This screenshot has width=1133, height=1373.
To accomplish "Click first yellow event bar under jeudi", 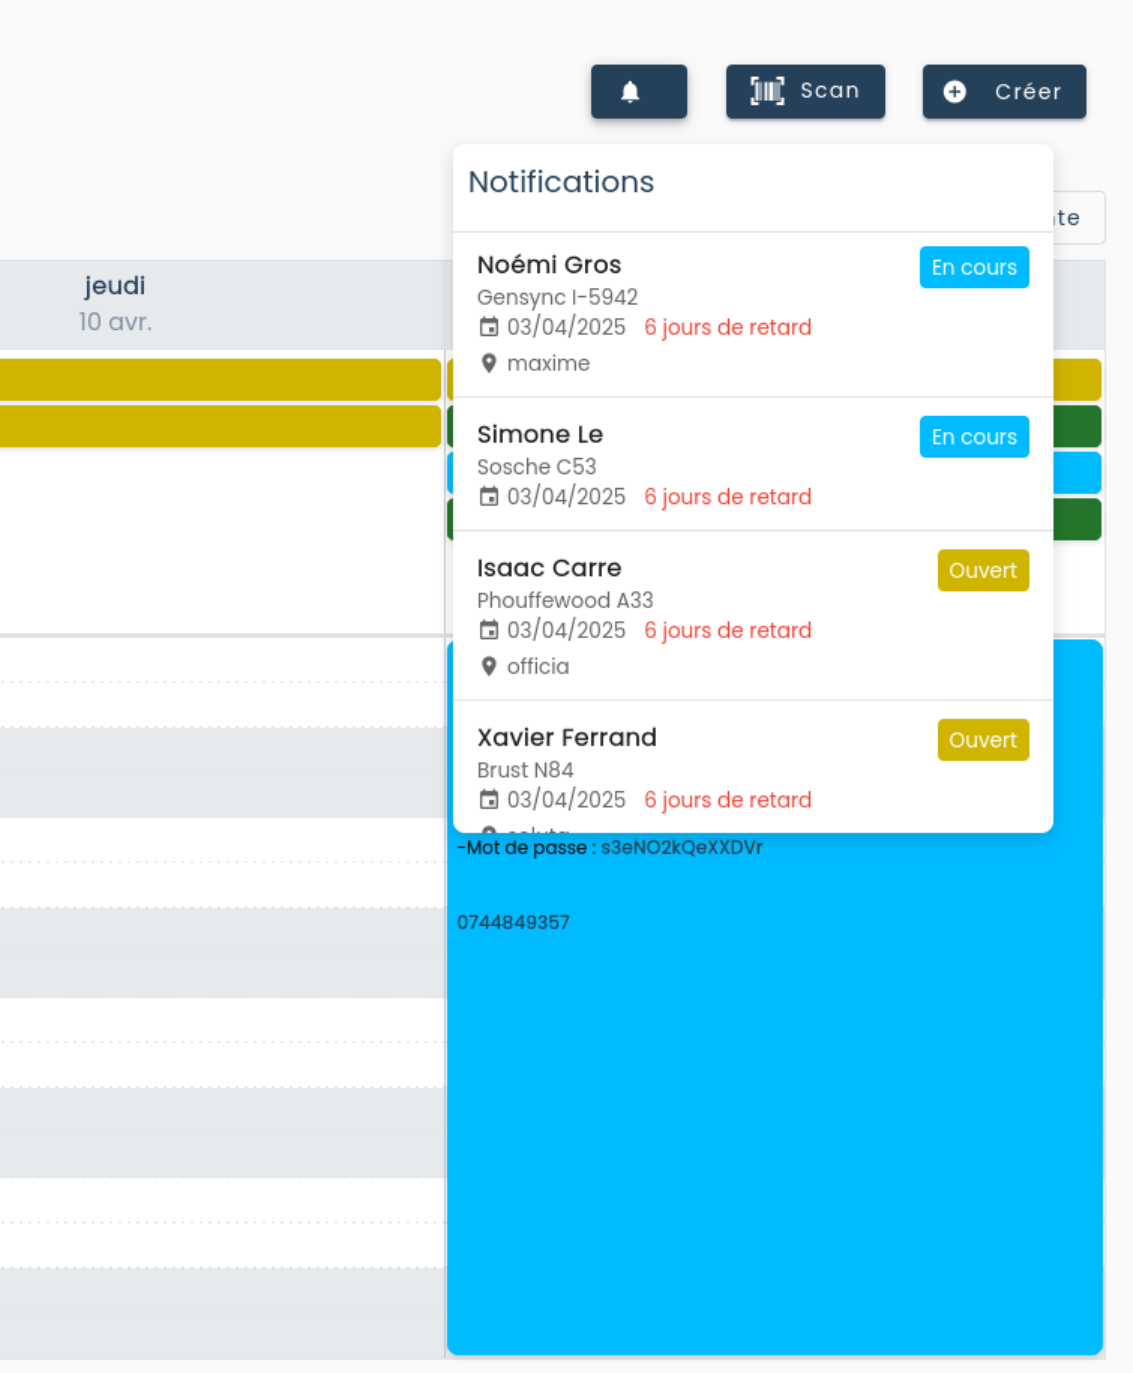I will coord(220,380).
